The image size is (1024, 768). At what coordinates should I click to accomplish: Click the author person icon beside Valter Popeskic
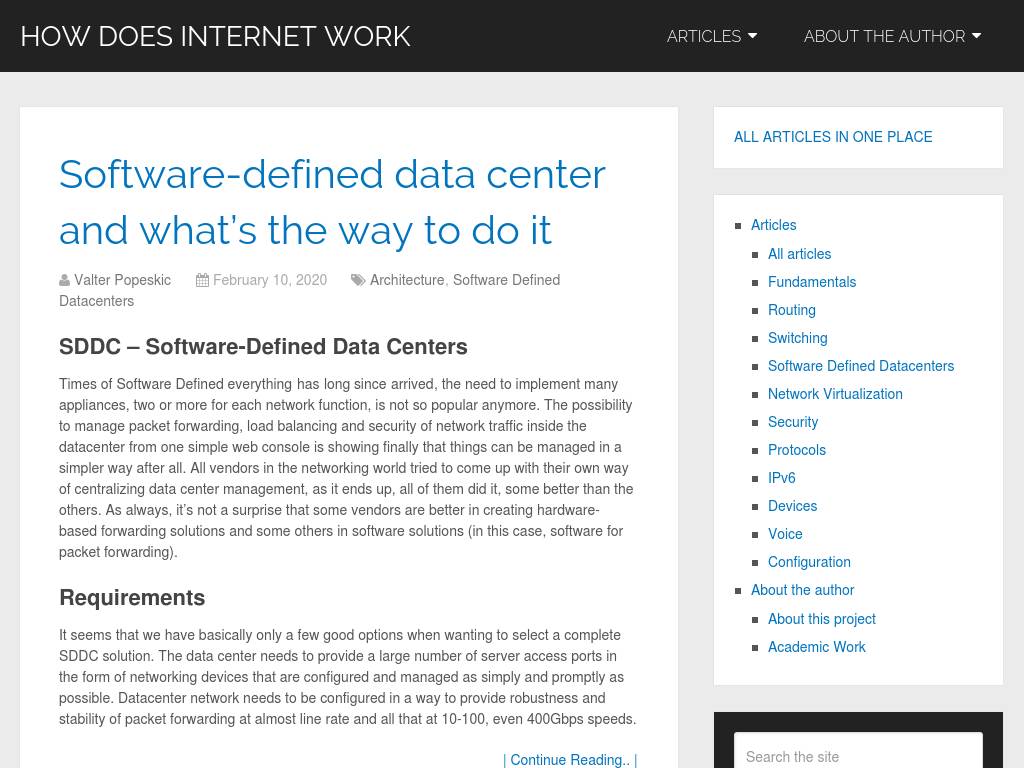point(65,280)
